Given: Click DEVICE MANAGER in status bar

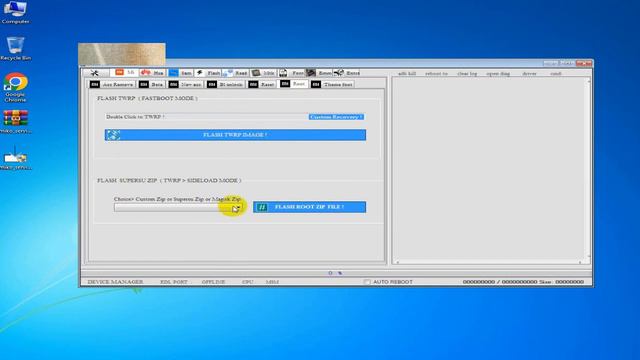Looking at the screenshot, I should [116, 282].
